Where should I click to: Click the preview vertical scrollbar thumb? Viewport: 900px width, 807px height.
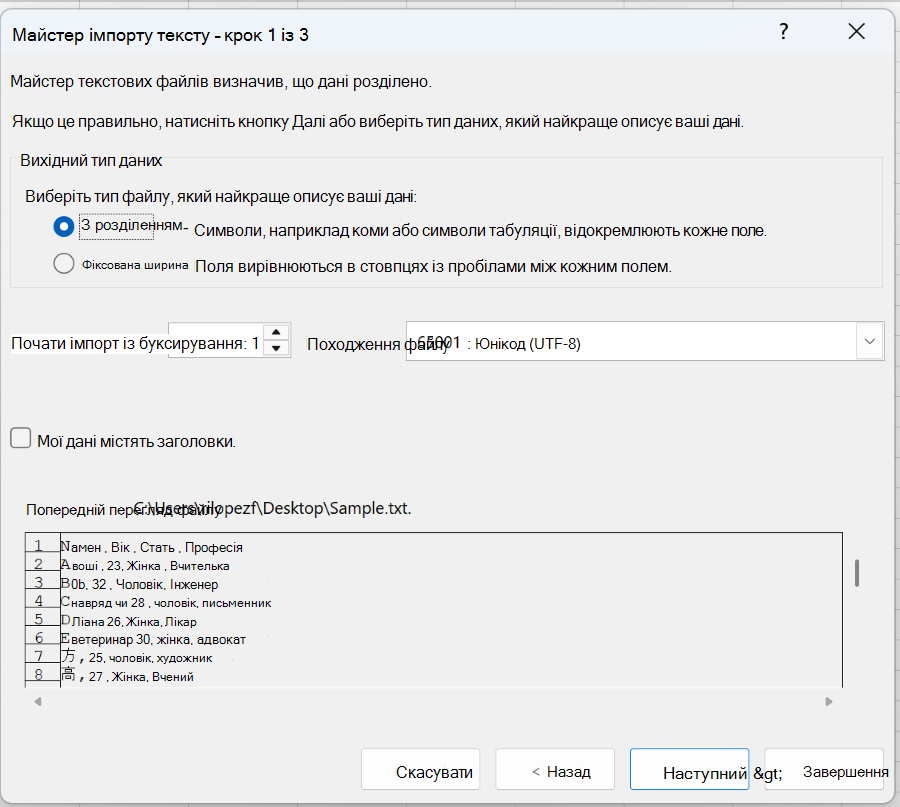tap(857, 573)
